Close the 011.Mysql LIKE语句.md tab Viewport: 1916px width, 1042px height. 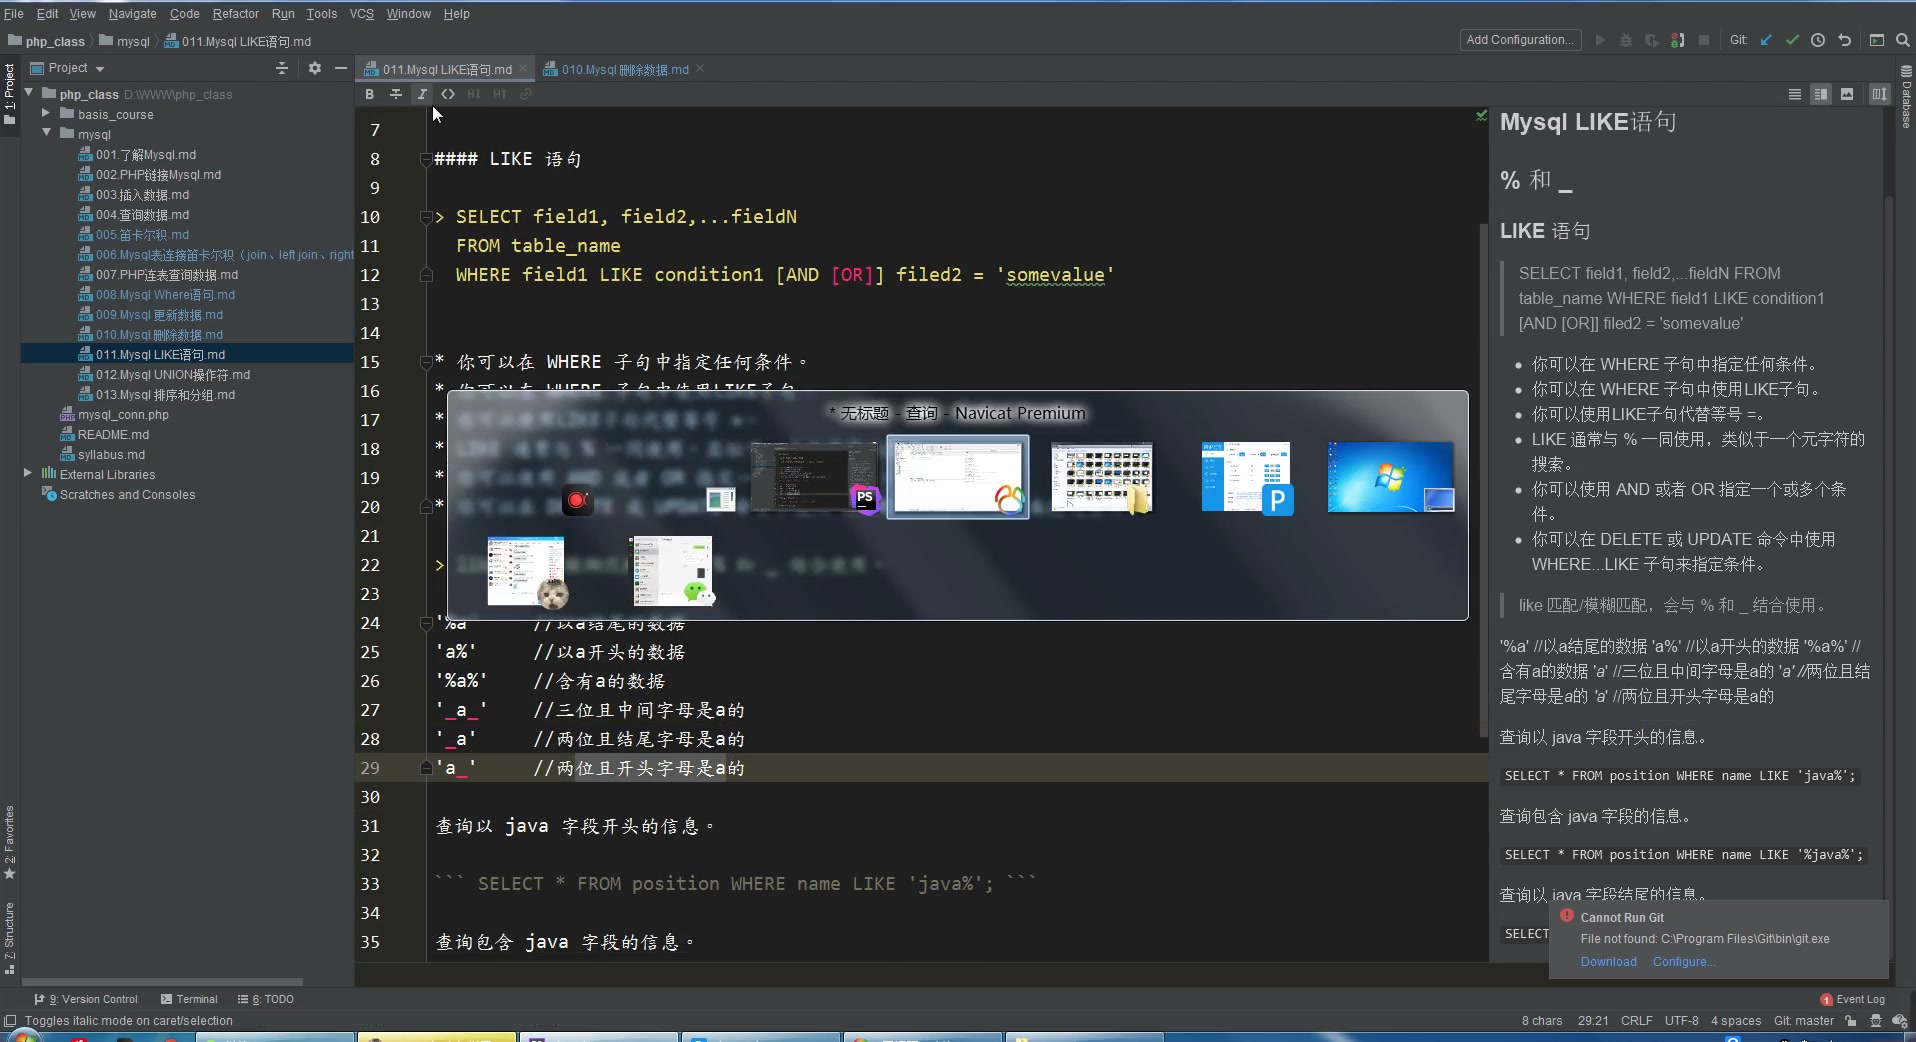[x=523, y=68]
